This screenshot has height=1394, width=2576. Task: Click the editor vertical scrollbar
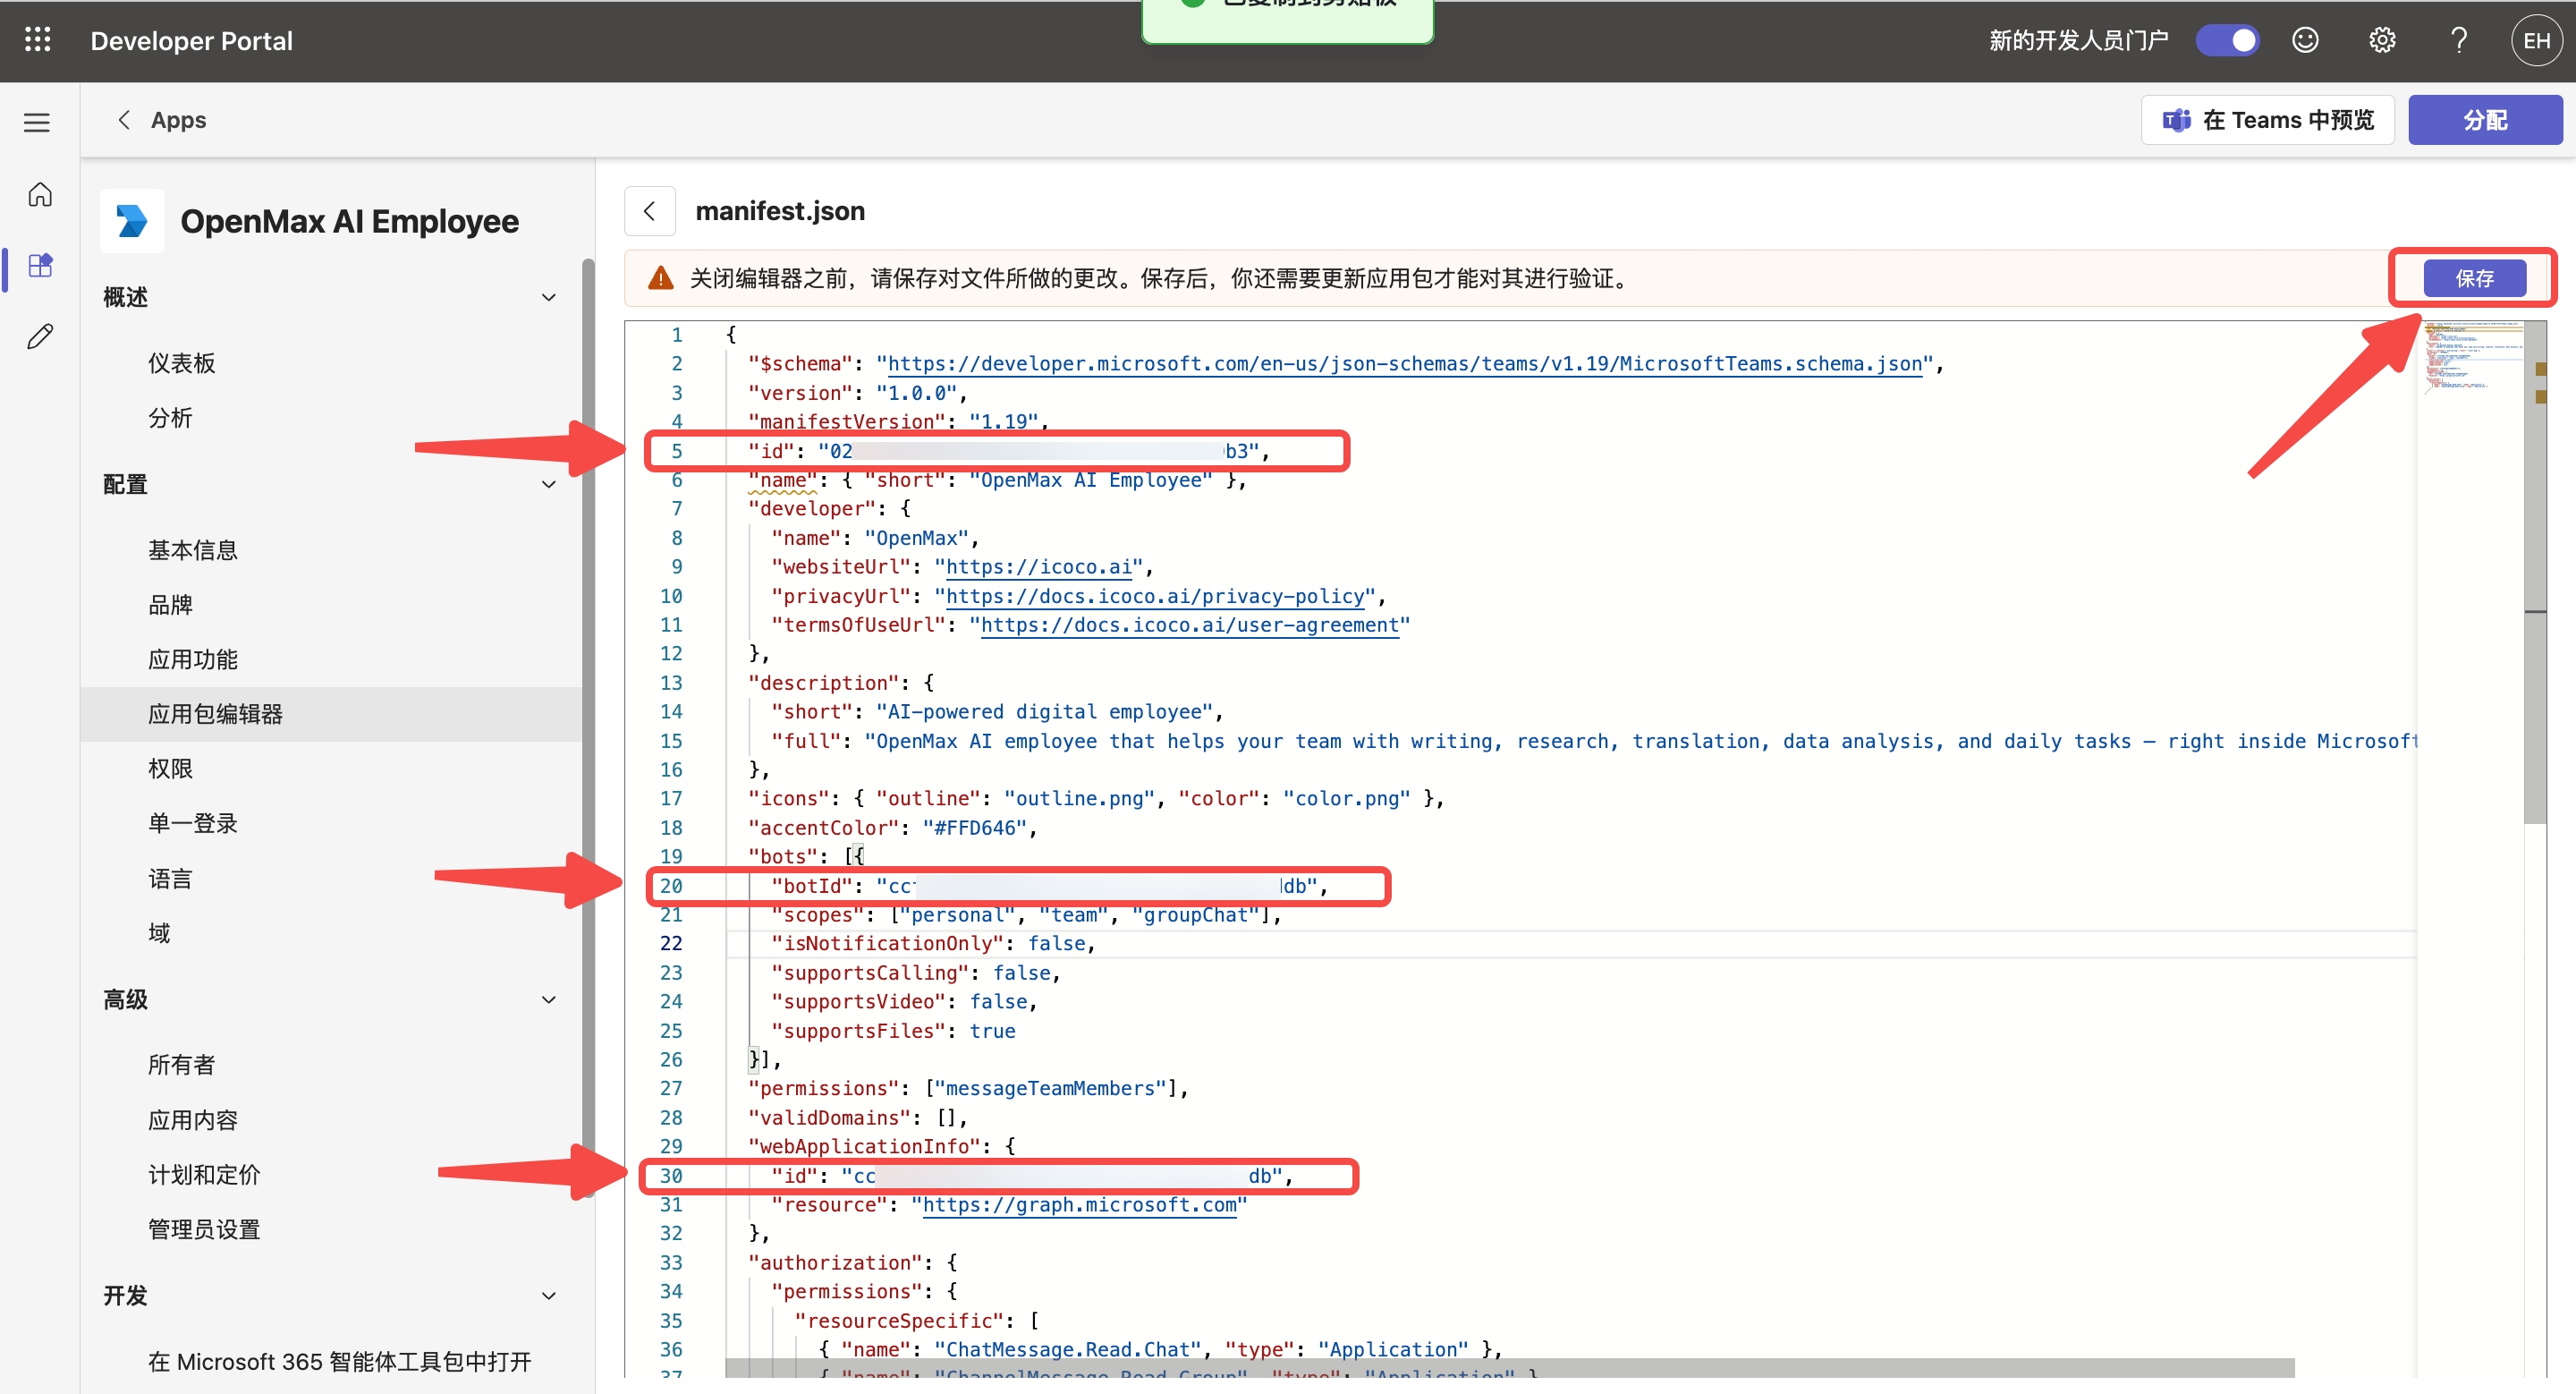click(2535, 572)
